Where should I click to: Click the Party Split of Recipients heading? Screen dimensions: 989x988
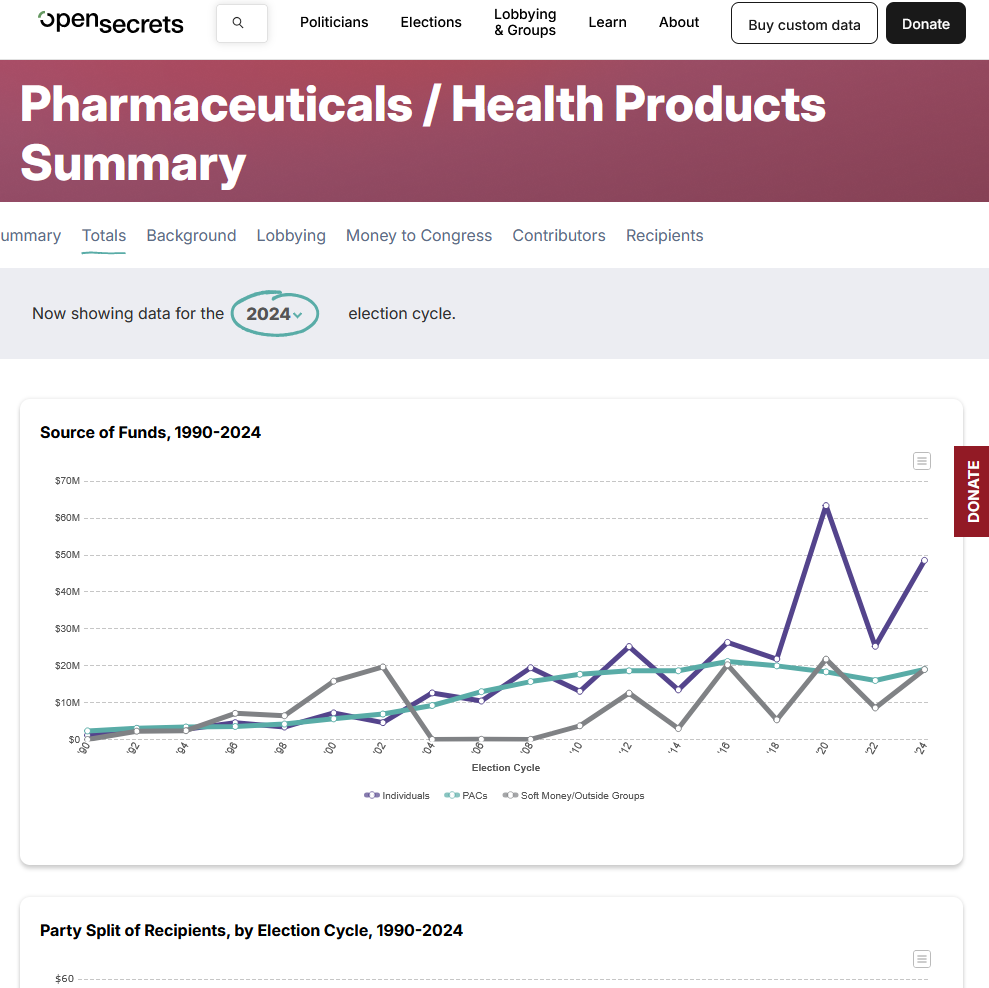tap(251, 931)
